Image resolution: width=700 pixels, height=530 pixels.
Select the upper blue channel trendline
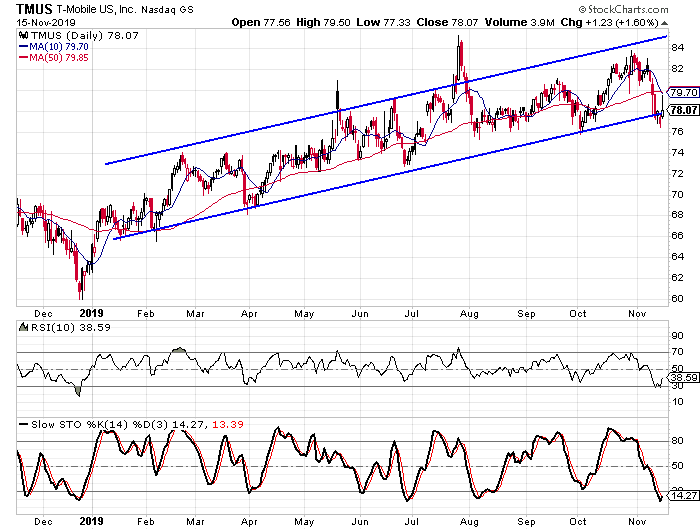(x=400, y=99)
